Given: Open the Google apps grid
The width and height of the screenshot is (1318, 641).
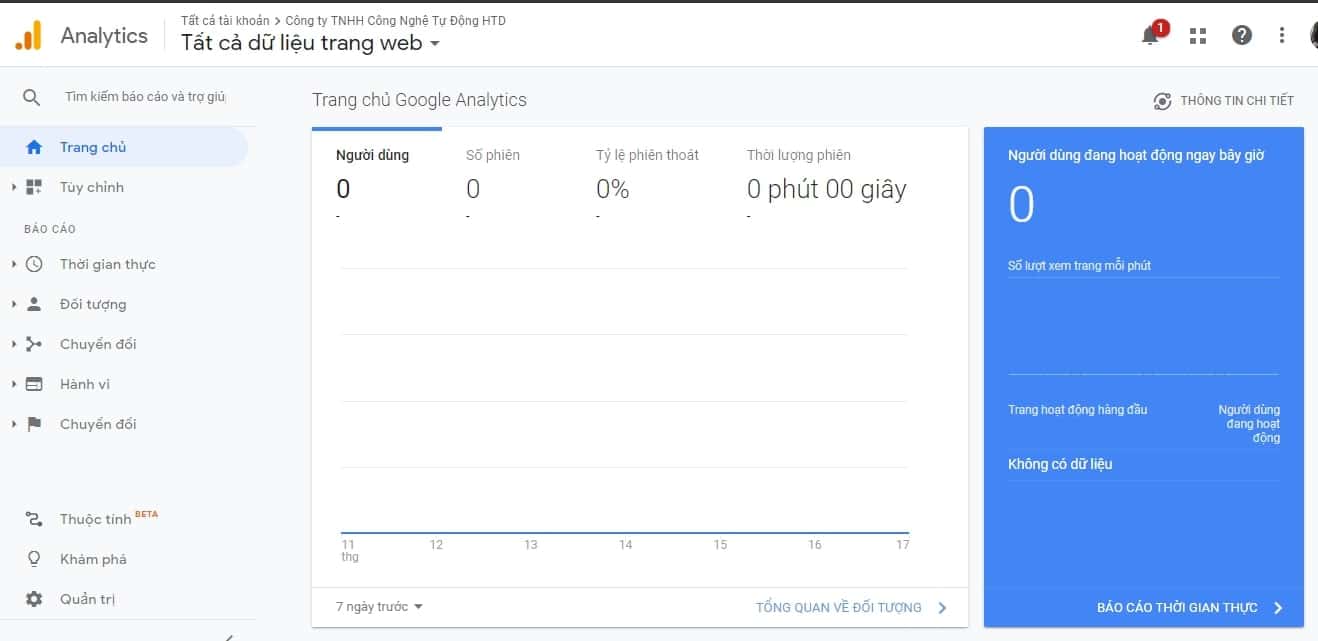Looking at the screenshot, I should tap(1197, 34).
